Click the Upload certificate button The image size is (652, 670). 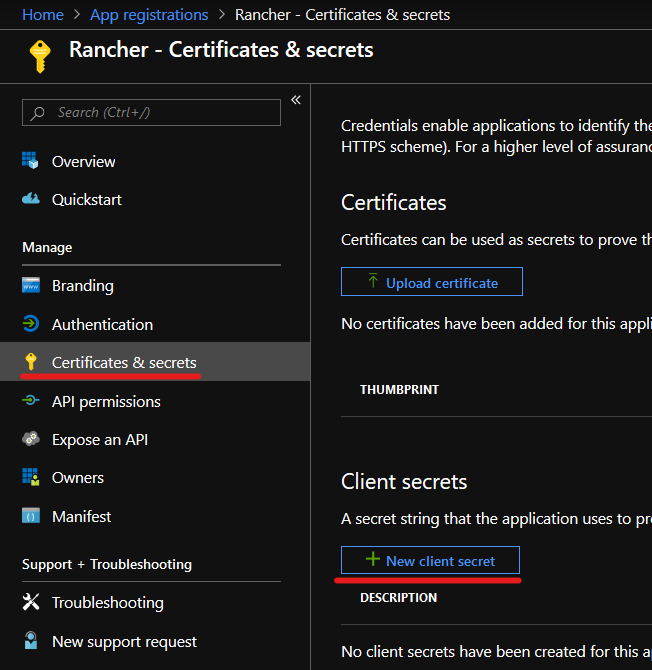(x=432, y=282)
